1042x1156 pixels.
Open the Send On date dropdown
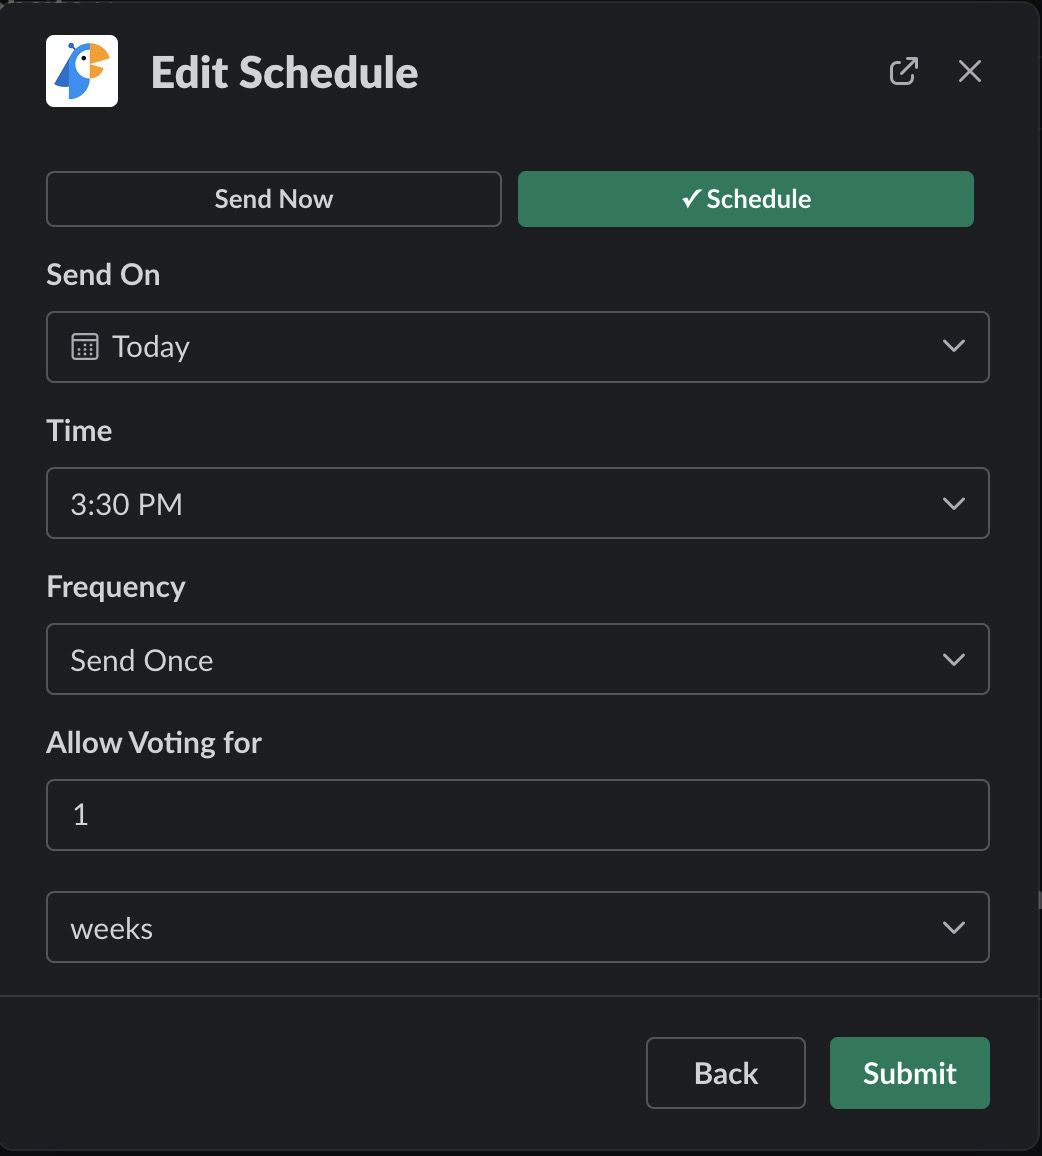tap(517, 347)
